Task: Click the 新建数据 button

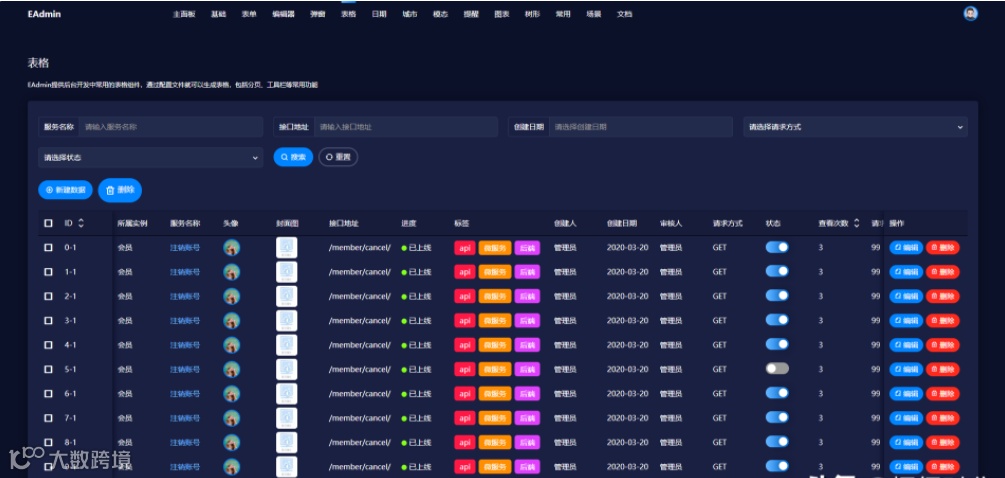Action: tap(65, 190)
